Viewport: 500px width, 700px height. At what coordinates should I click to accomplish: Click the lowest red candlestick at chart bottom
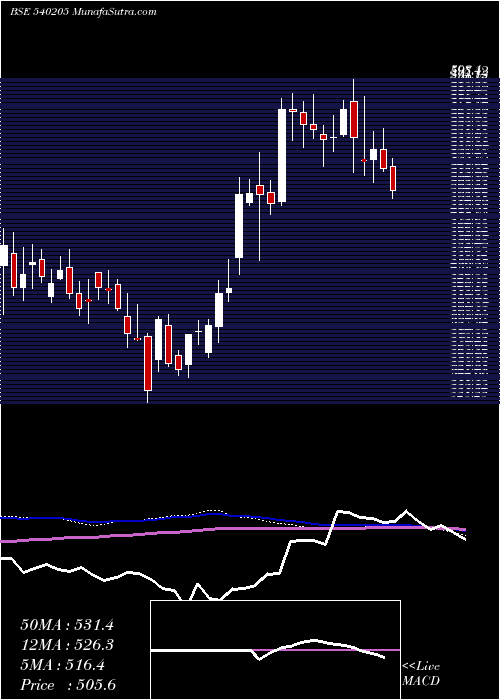[x=148, y=364]
